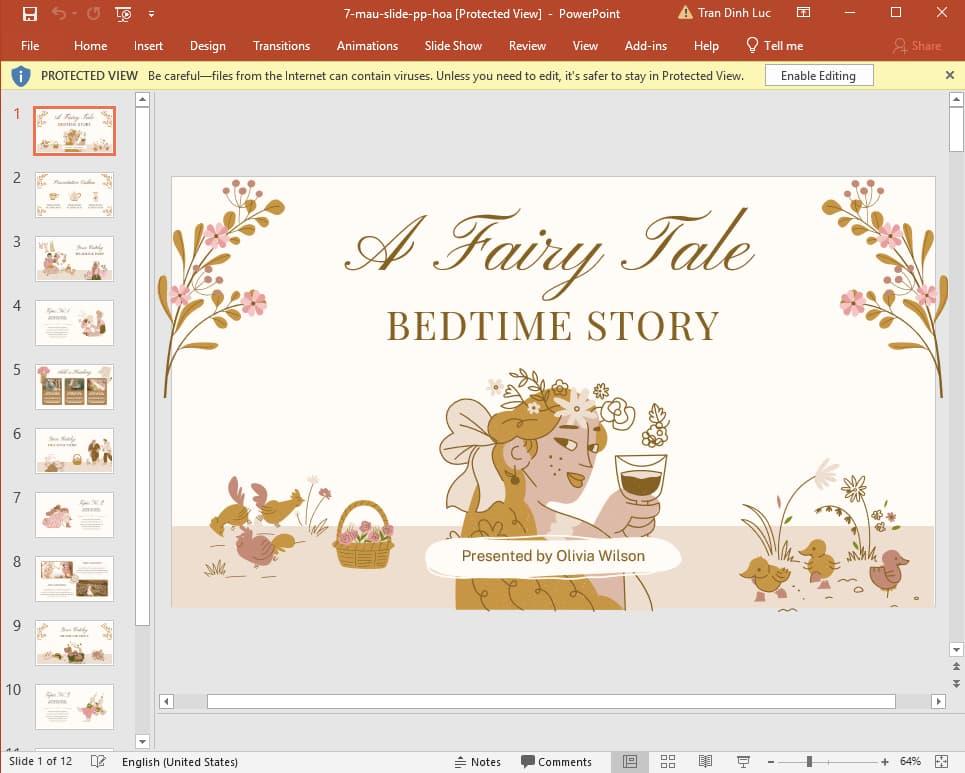This screenshot has width=965, height=773.
Task: Click the proofing status icon near Slide 1 of 12
Action: click(x=97, y=761)
